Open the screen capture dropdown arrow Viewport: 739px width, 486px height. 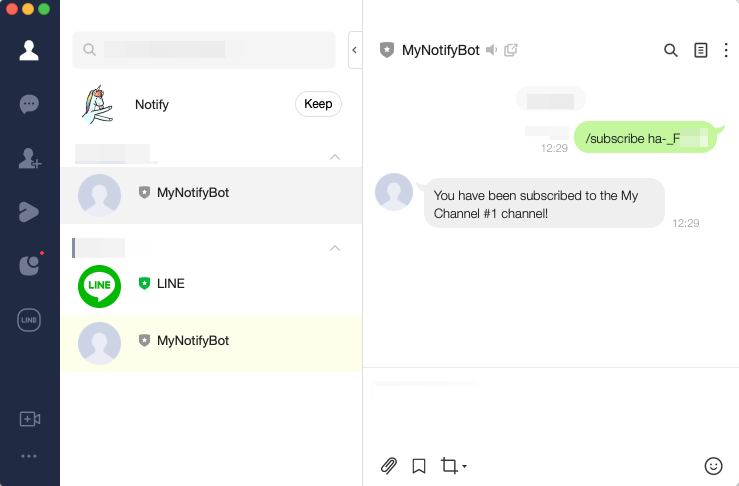tap(465, 466)
